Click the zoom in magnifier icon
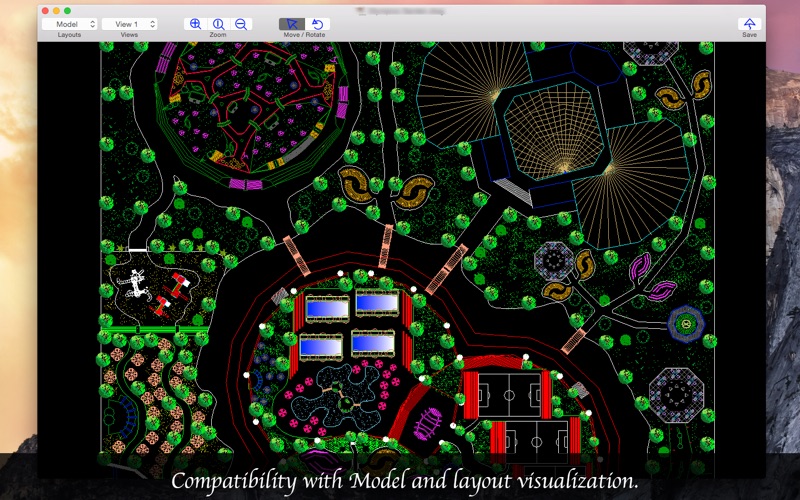The height and width of the screenshot is (500, 800). point(195,24)
